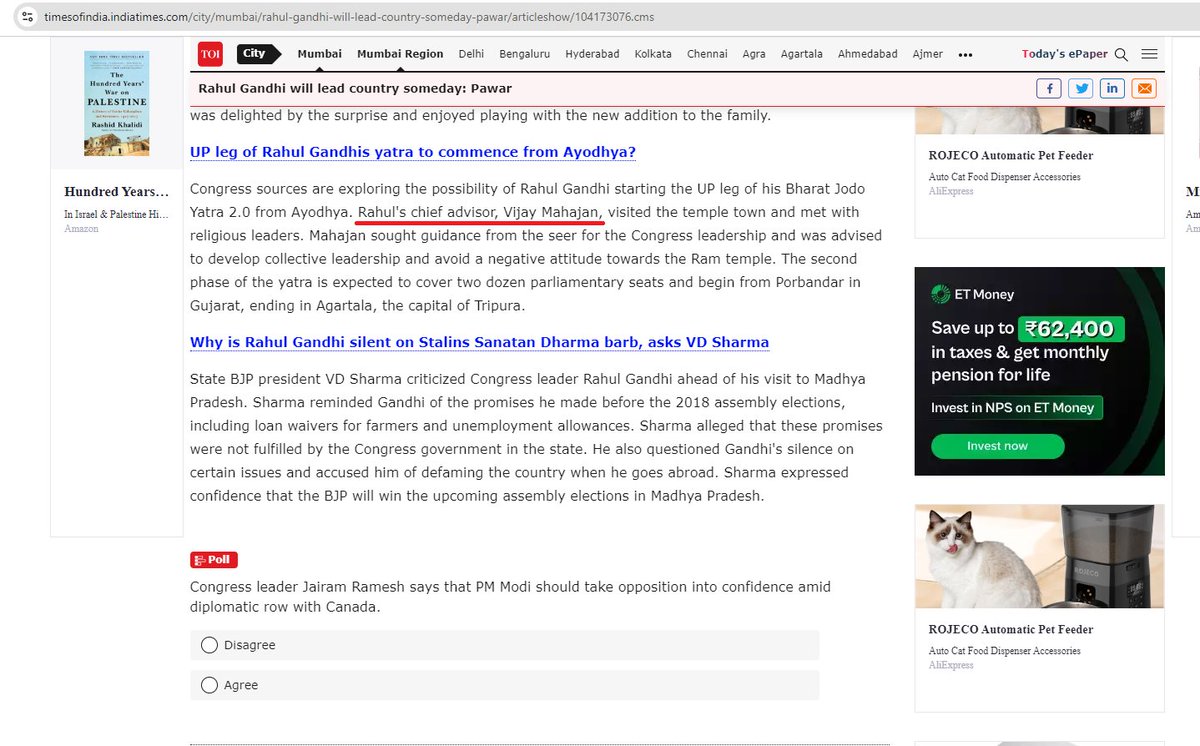Open Today's ePaper link
This screenshot has width=1200, height=746.
(1065, 54)
